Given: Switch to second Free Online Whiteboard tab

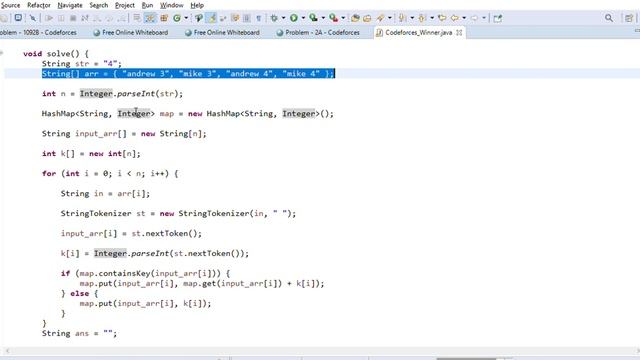Looking at the screenshot, I should point(222,32).
